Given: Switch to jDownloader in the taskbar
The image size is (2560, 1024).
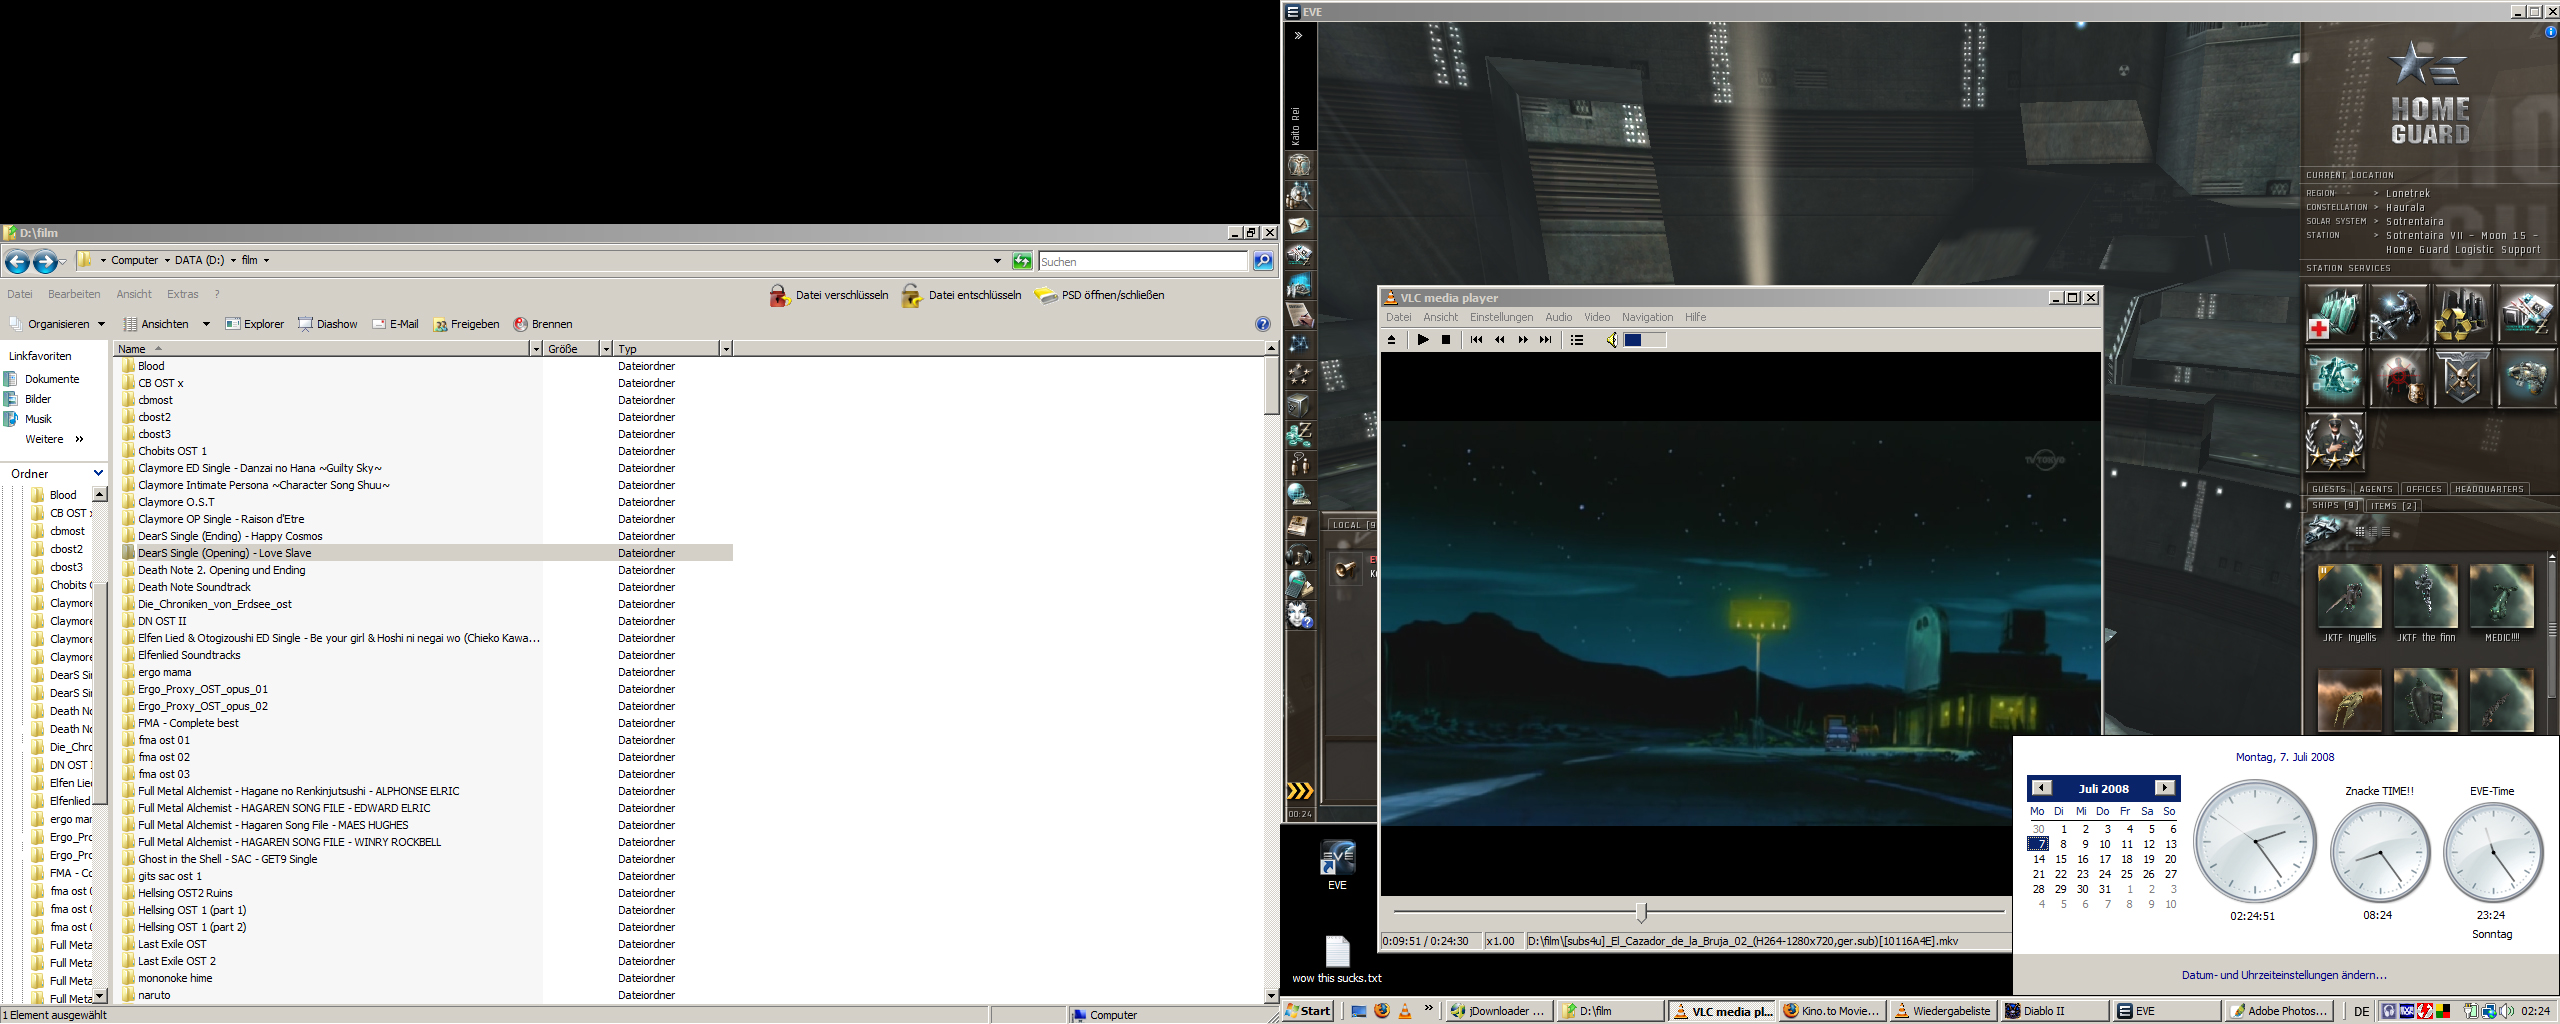Looking at the screenshot, I should pos(1498,1011).
